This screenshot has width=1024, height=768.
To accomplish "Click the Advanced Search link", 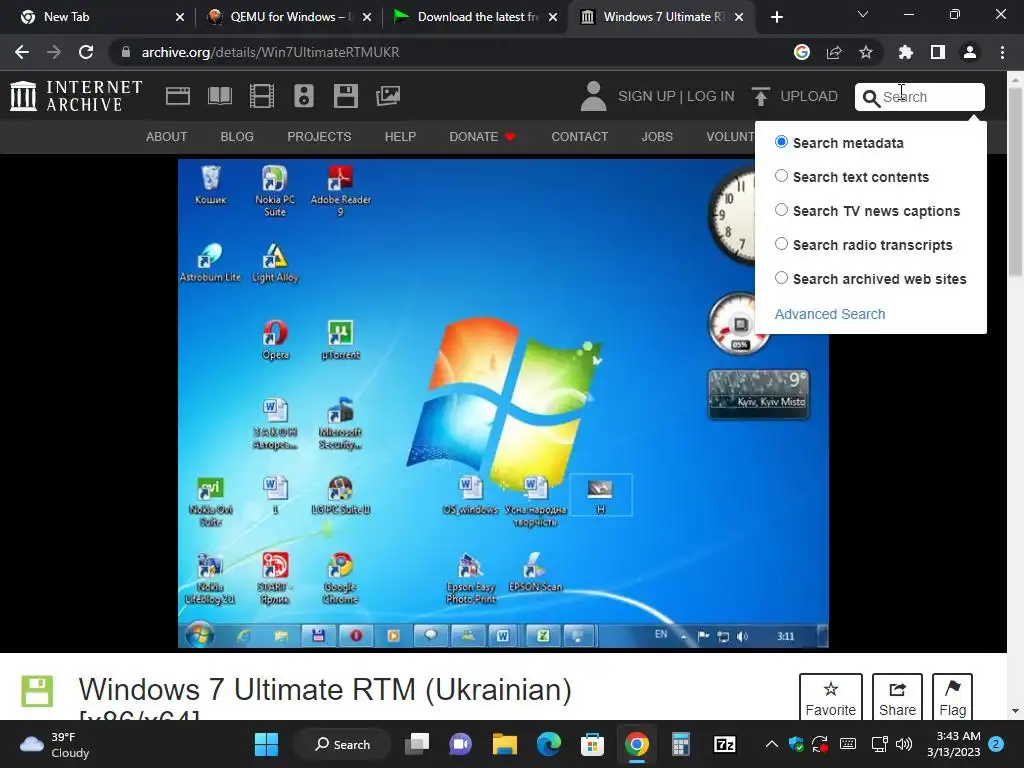I will (x=830, y=314).
